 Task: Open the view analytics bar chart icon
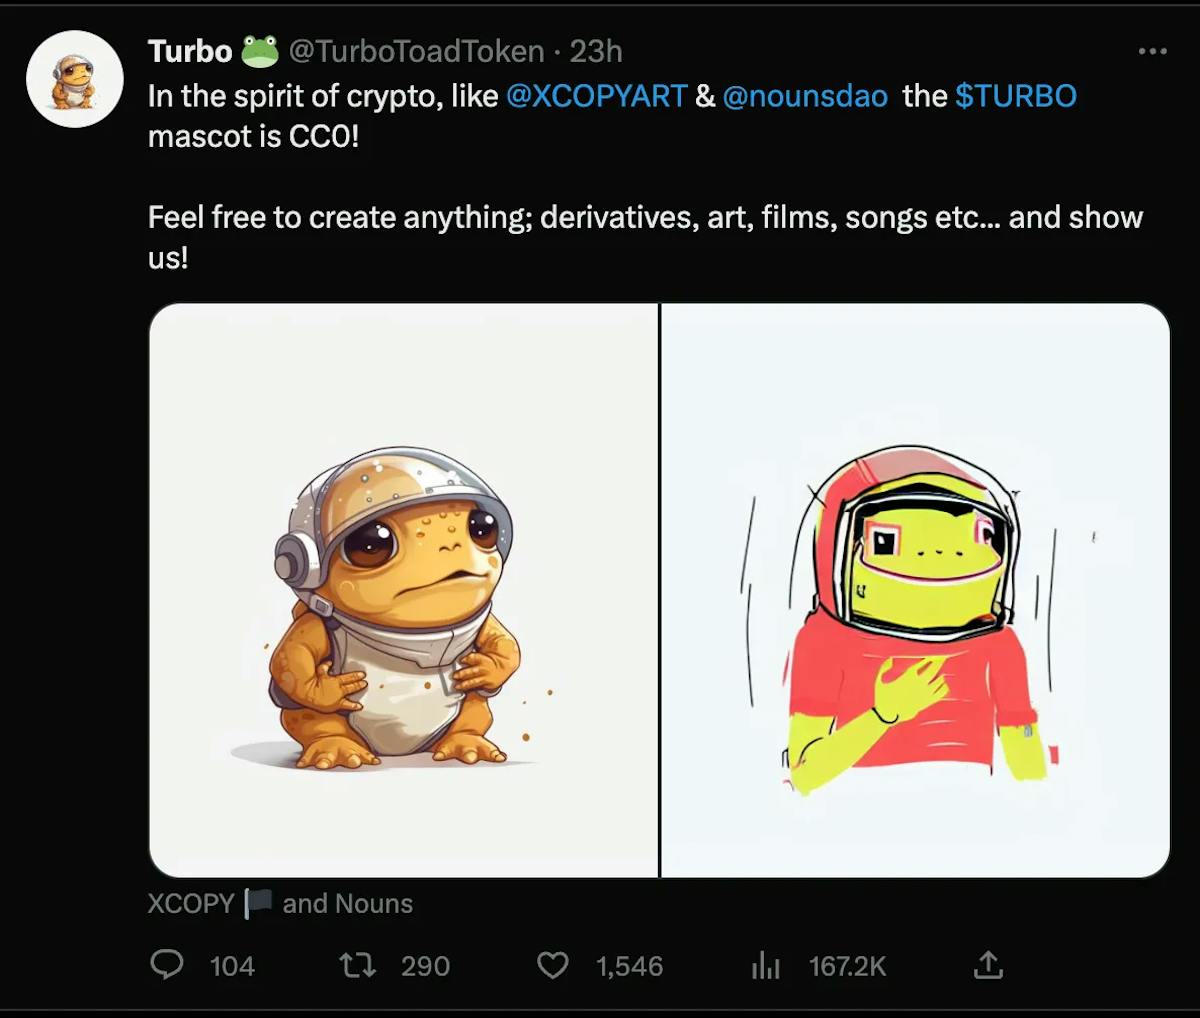pyautogui.click(x=765, y=965)
